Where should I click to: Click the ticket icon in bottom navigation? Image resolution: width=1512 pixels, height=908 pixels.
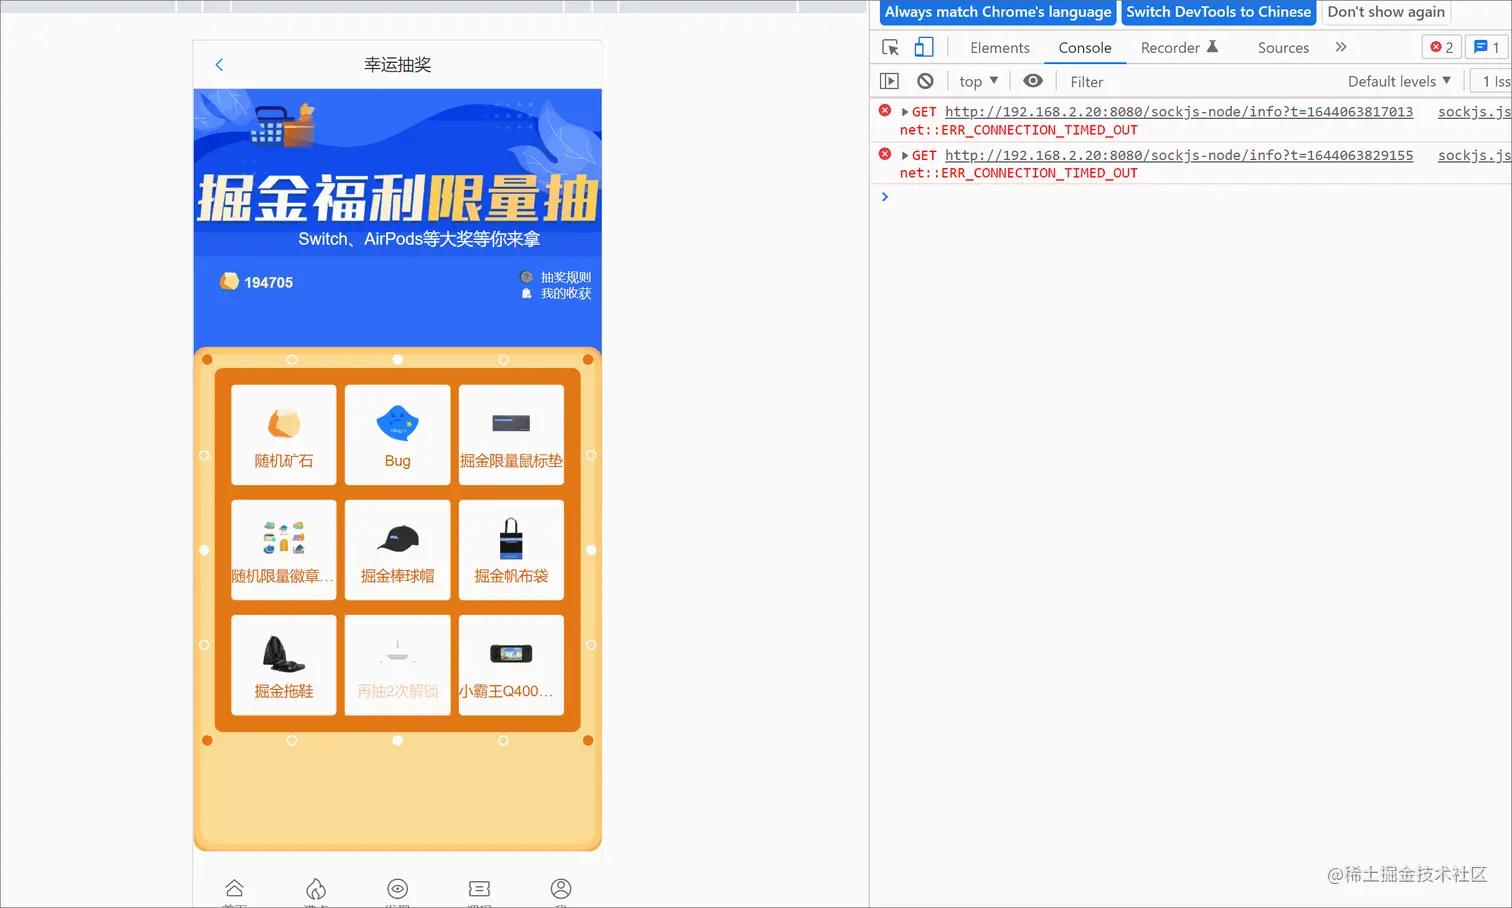479,889
